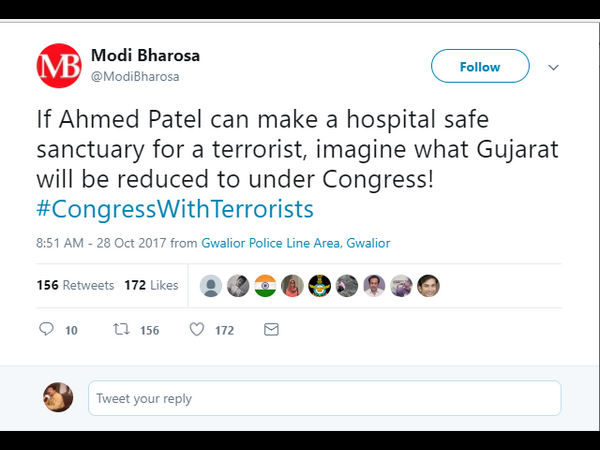Click the @ModiBharosa handle
The image size is (600, 450).
(135, 76)
